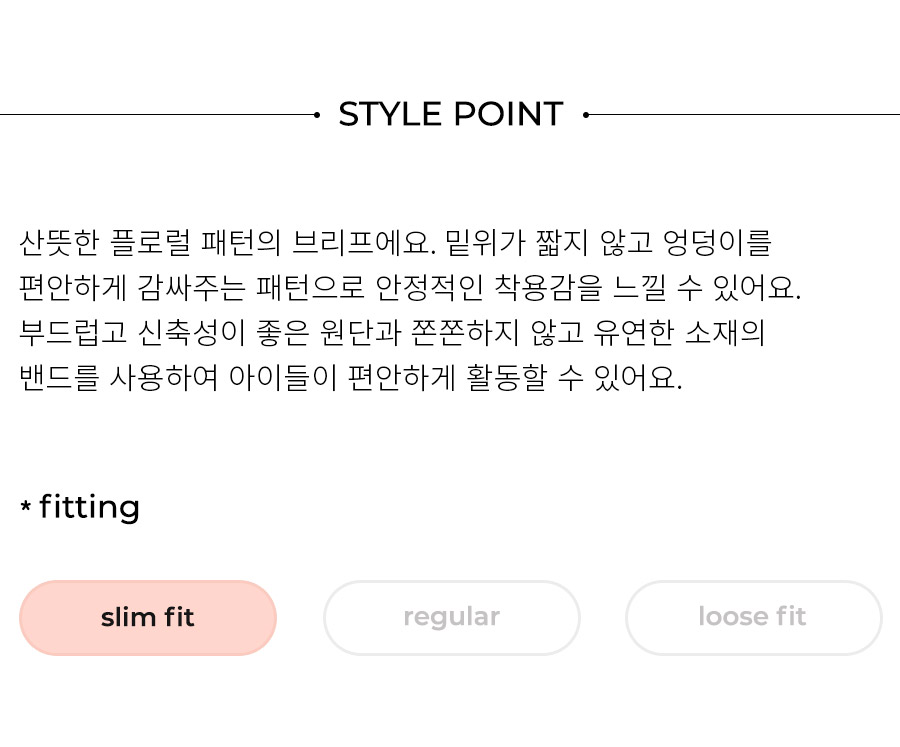Click the word POINT in the heading
The image size is (900, 747).
tap(509, 114)
